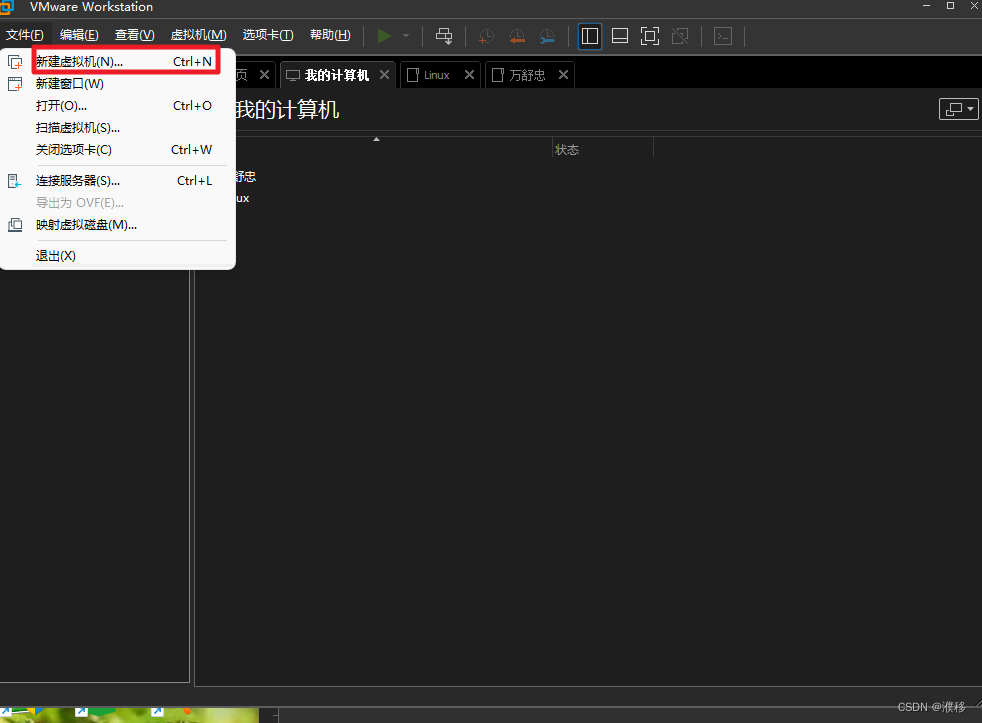Click the New Window menu icon
Screen dimensions: 982x723
tap(15, 84)
